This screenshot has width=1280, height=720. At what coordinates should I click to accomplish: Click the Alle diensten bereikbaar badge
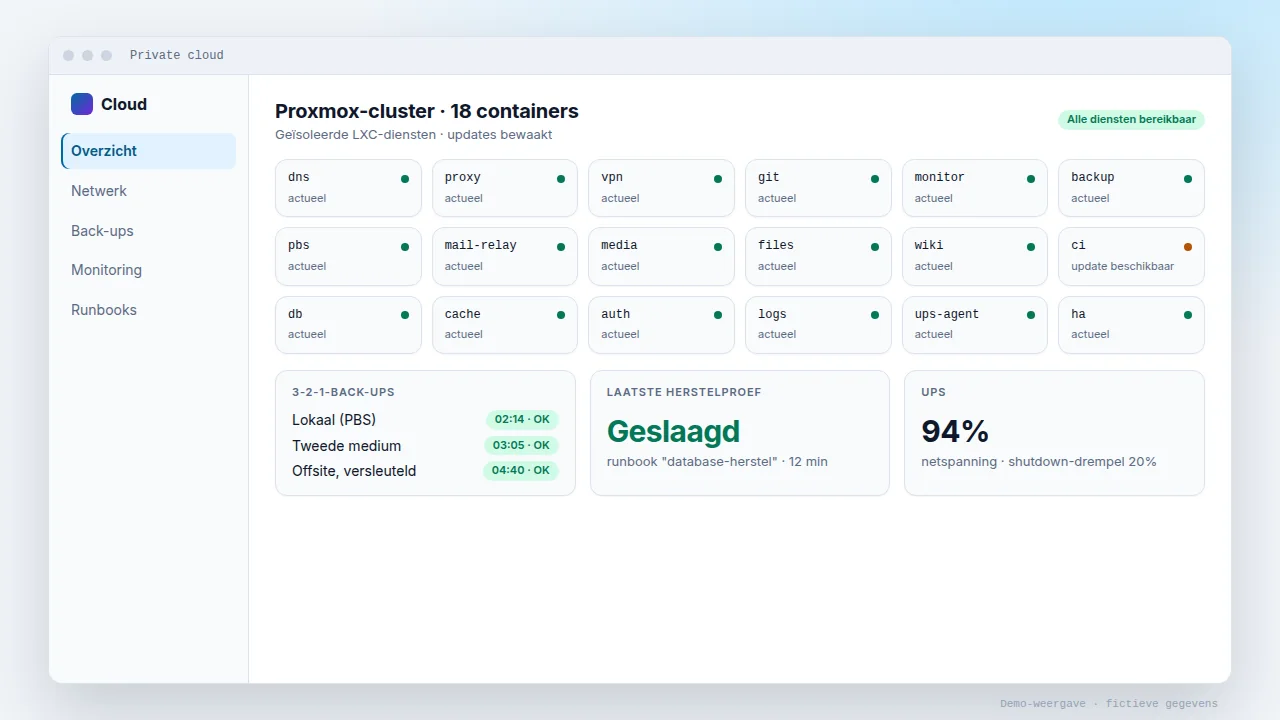click(x=1131, y=120)
